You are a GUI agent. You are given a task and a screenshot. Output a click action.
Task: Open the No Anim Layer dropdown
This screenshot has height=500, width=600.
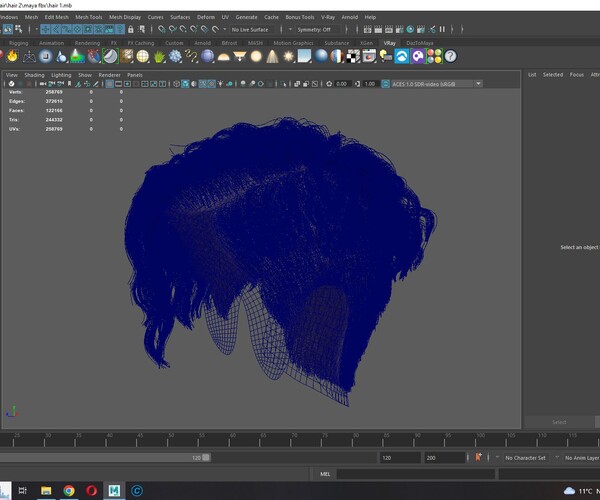click(x=582, y=458)
